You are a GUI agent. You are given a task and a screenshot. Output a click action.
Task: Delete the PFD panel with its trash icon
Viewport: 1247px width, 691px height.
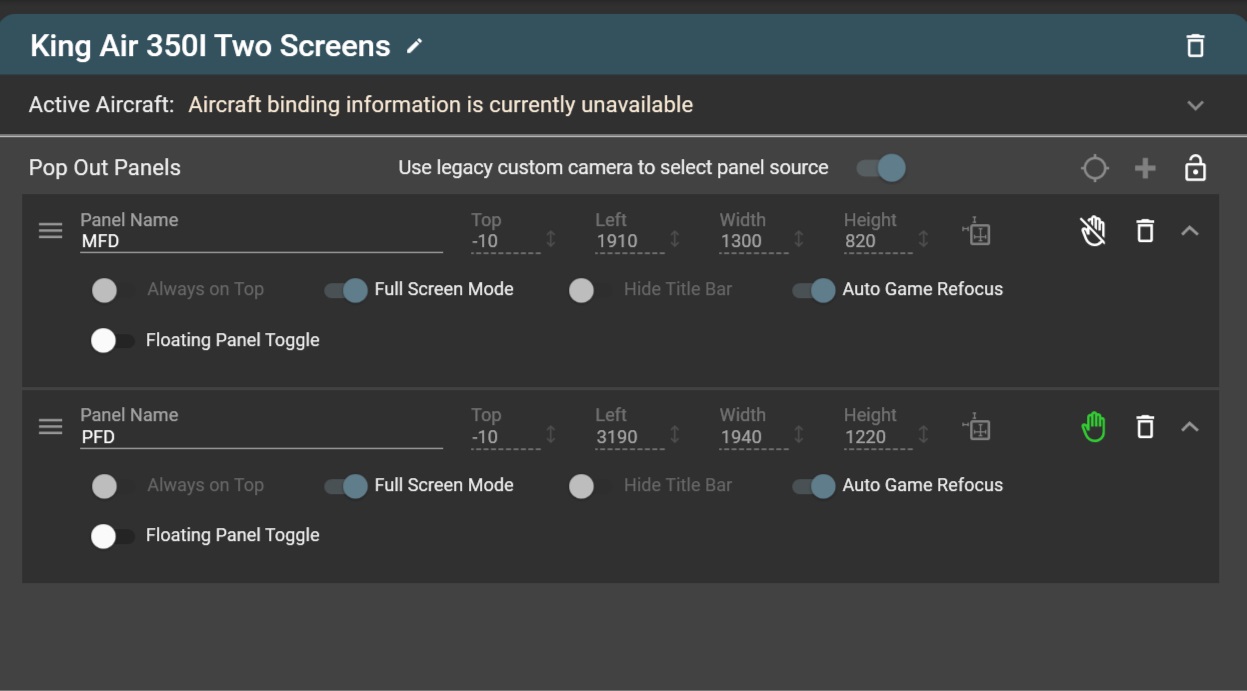[1145, 426]
